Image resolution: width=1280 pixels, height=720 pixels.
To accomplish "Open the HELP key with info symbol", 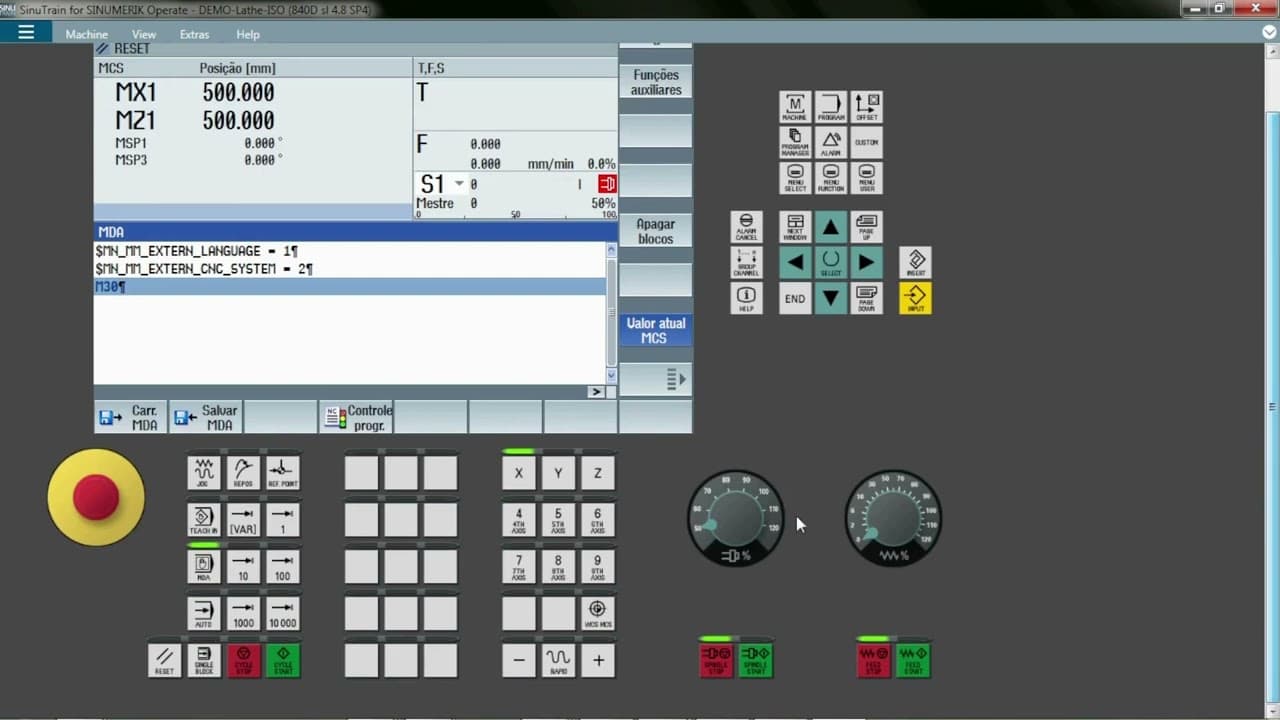I will tap(746, 298).
